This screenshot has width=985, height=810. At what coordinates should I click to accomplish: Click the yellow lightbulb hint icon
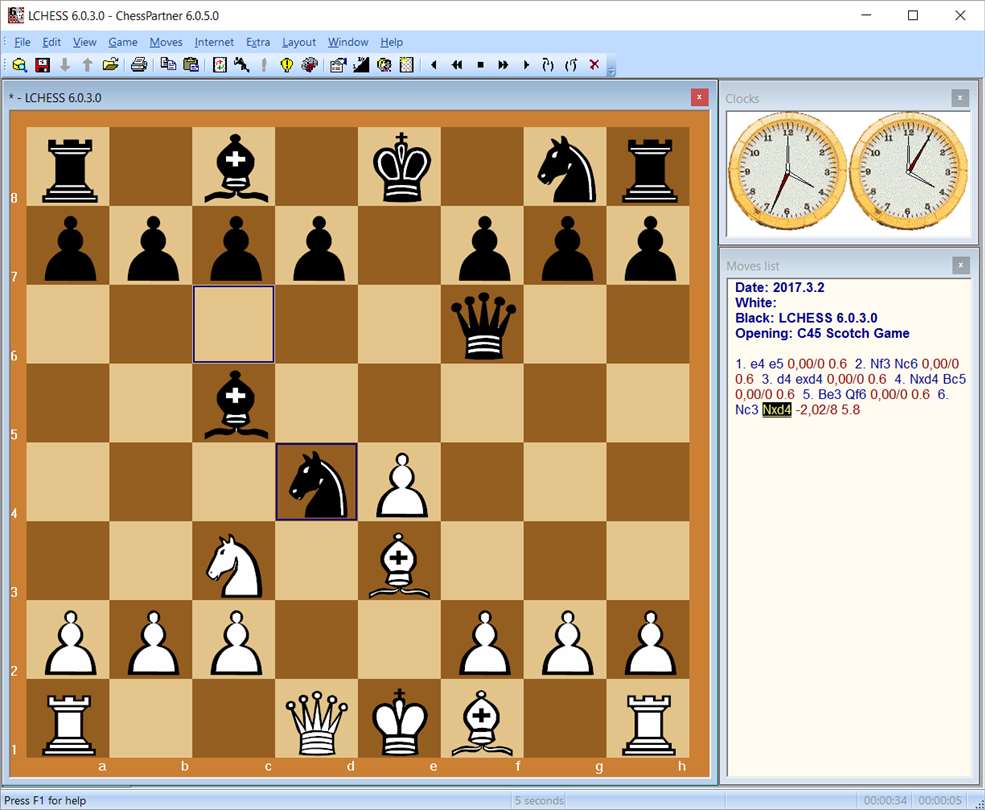pyautogui.click(x=286, y=65)
